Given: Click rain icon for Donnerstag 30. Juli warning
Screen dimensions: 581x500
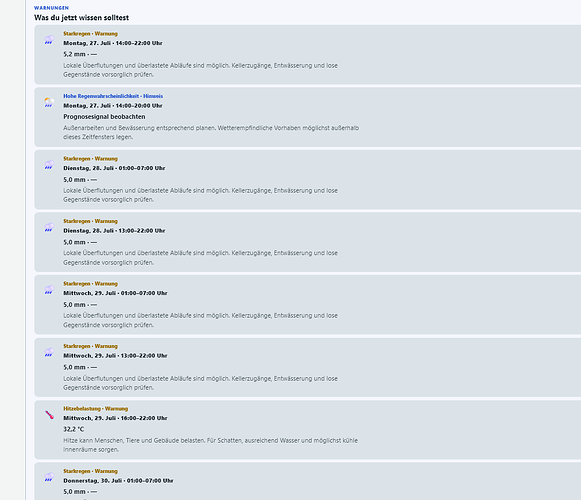Looking at the screenshot, I should pos(49,477).
